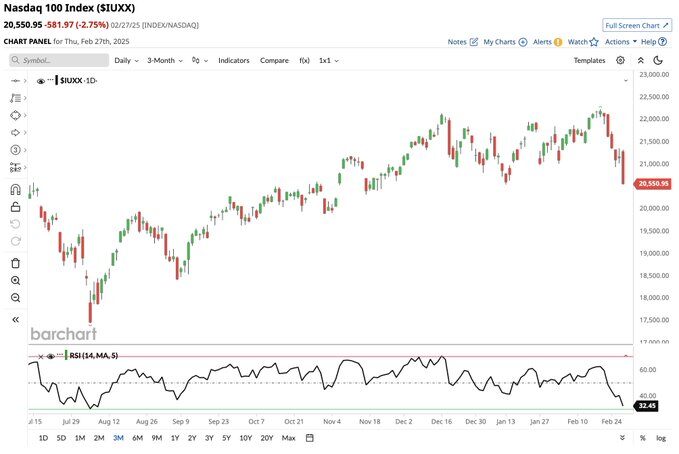Zoom in on the chart
The width and height of the screenshot is (679, 454).
pos(16,280)
